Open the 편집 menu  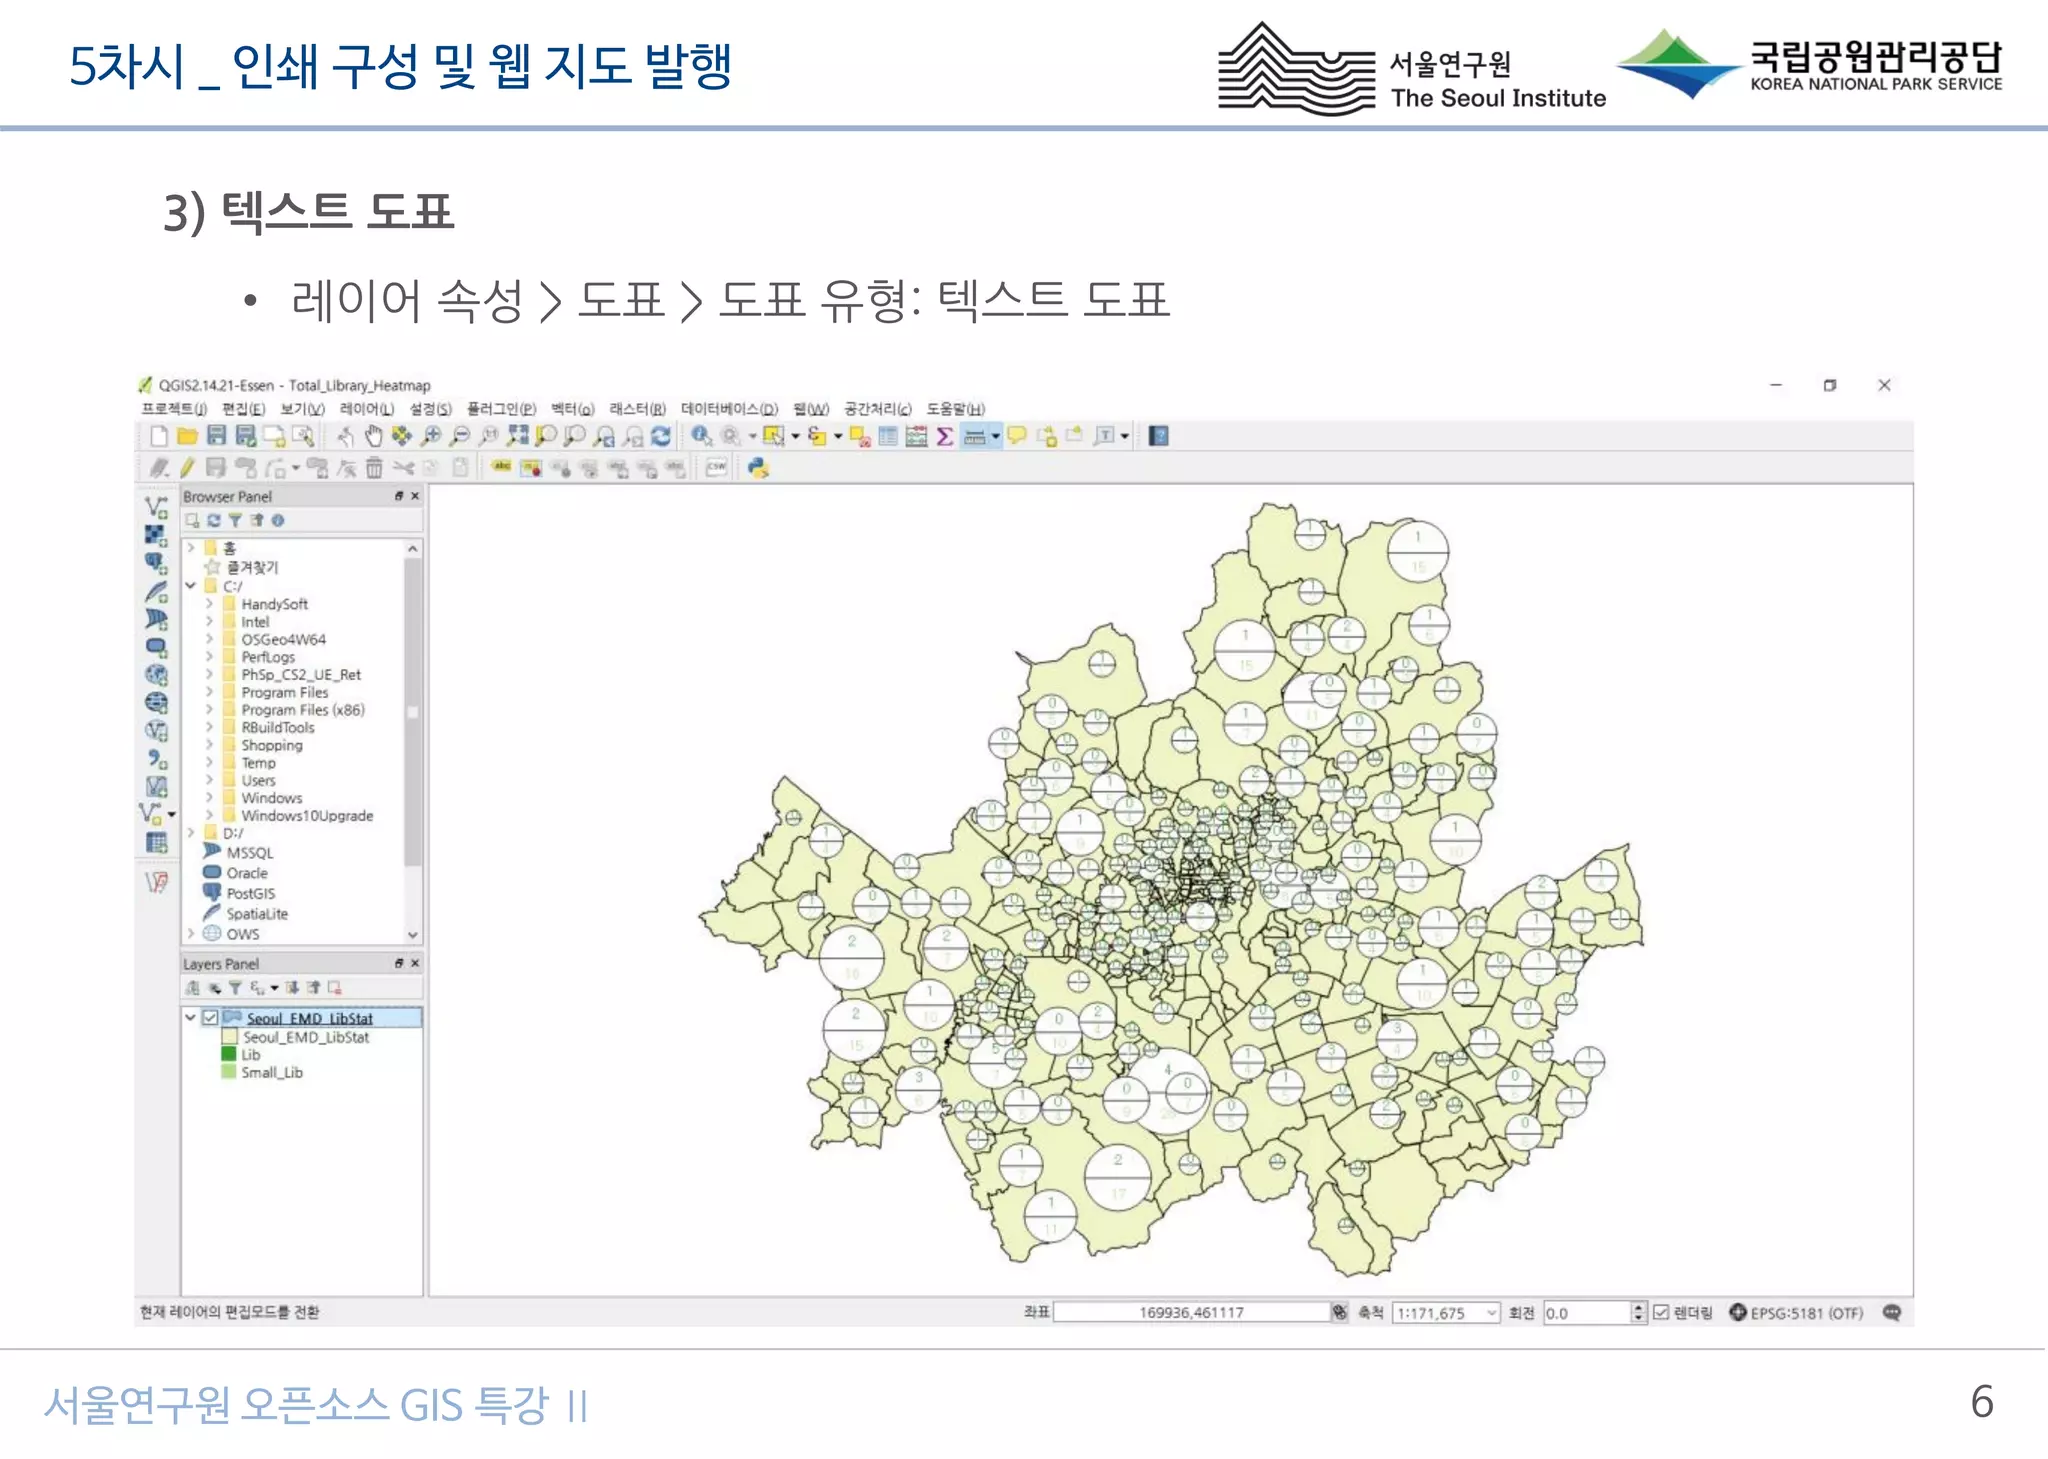(x=243, y=408)
